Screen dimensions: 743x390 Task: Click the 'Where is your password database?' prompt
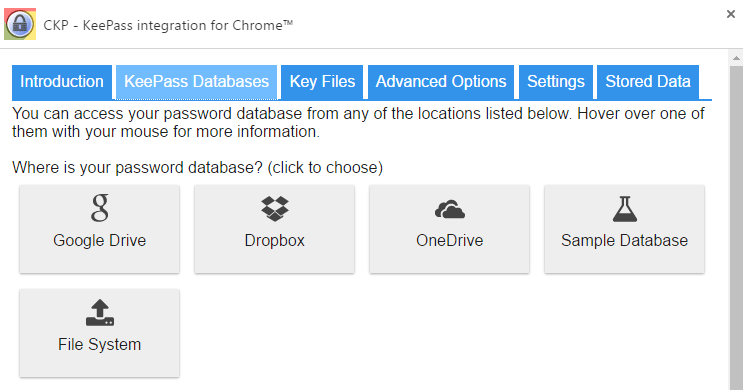198,168
